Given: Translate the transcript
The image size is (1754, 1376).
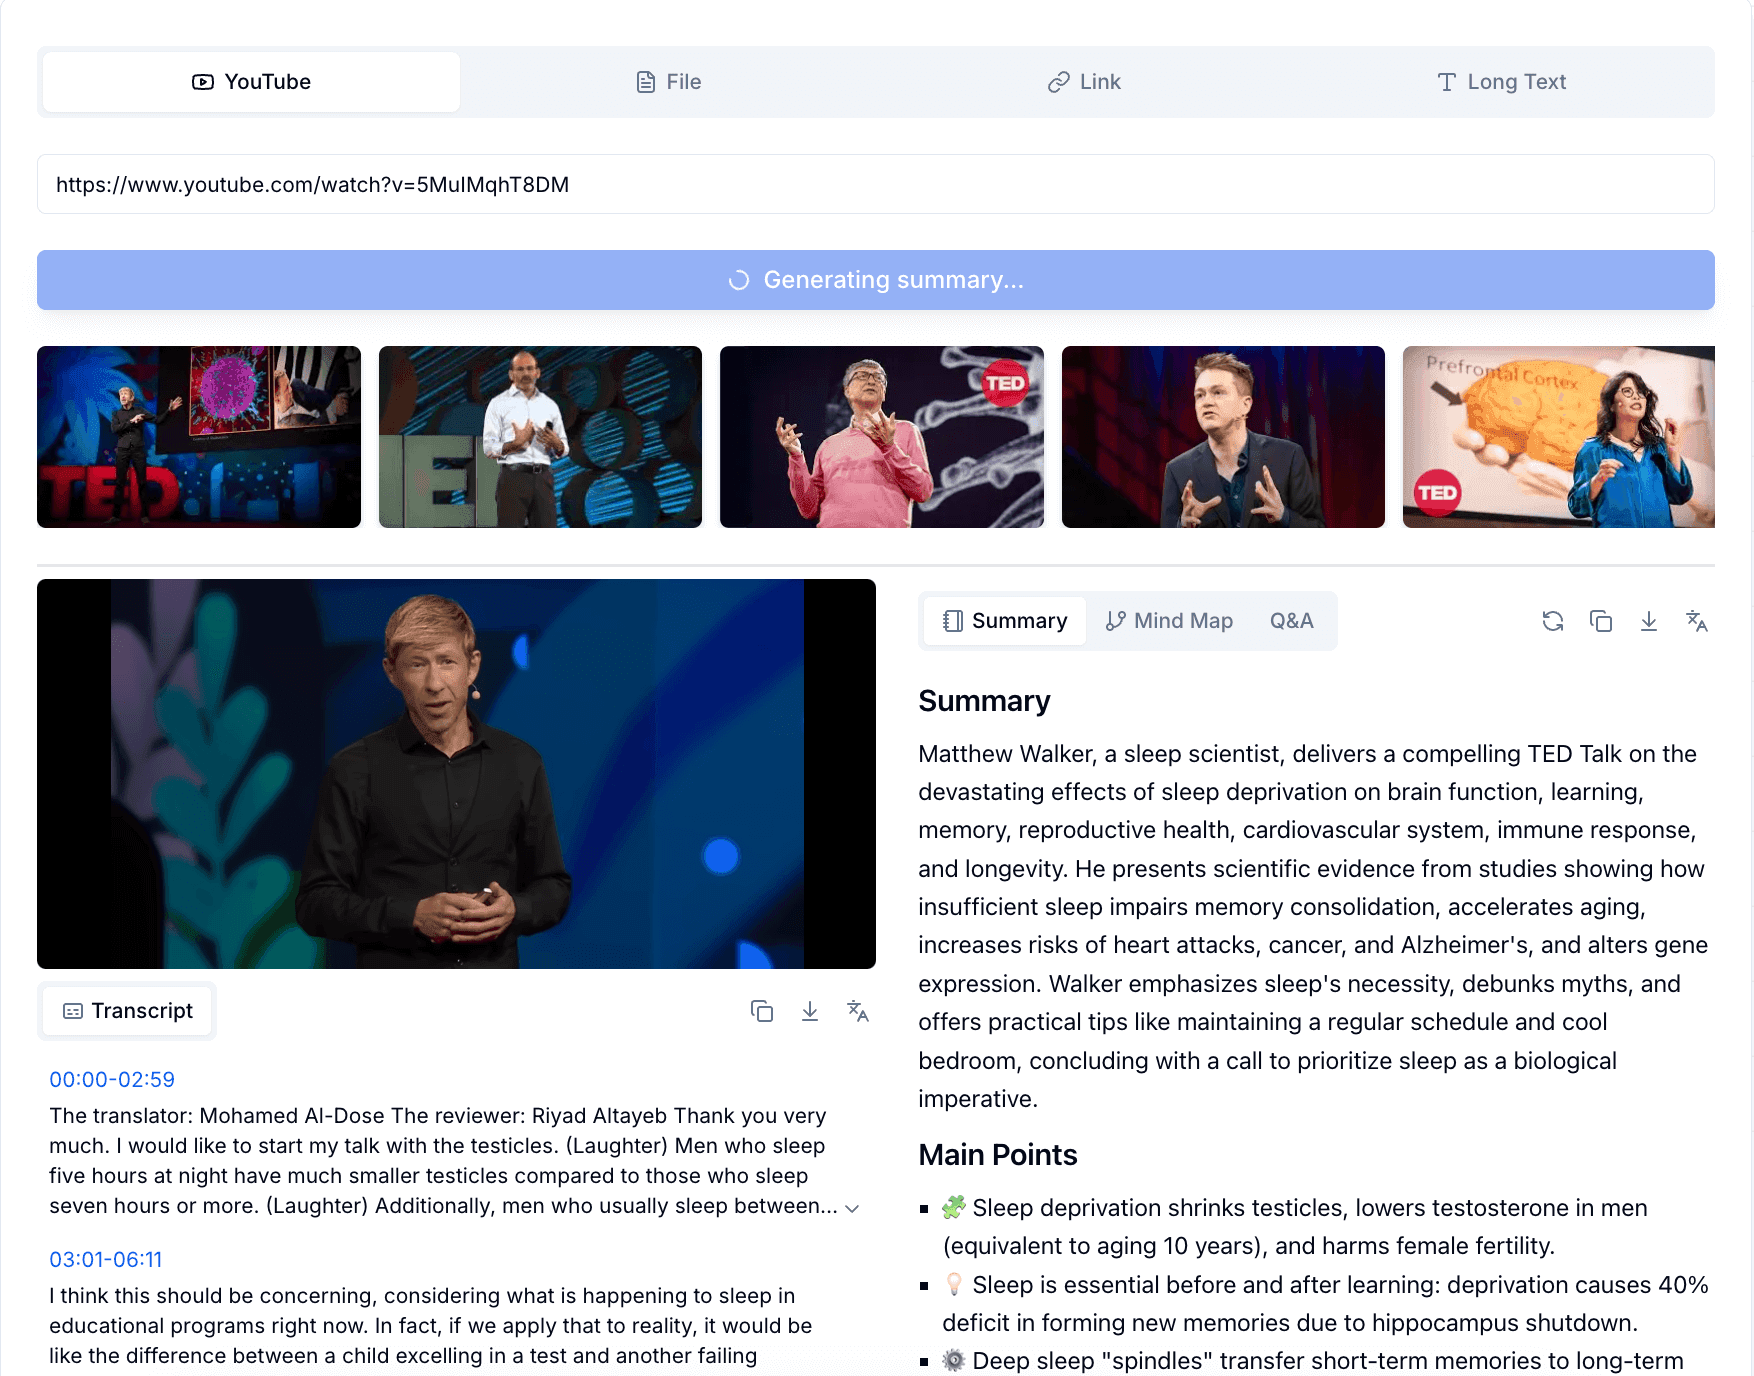Looking at the screenshot, I should tap(858, 1011).
